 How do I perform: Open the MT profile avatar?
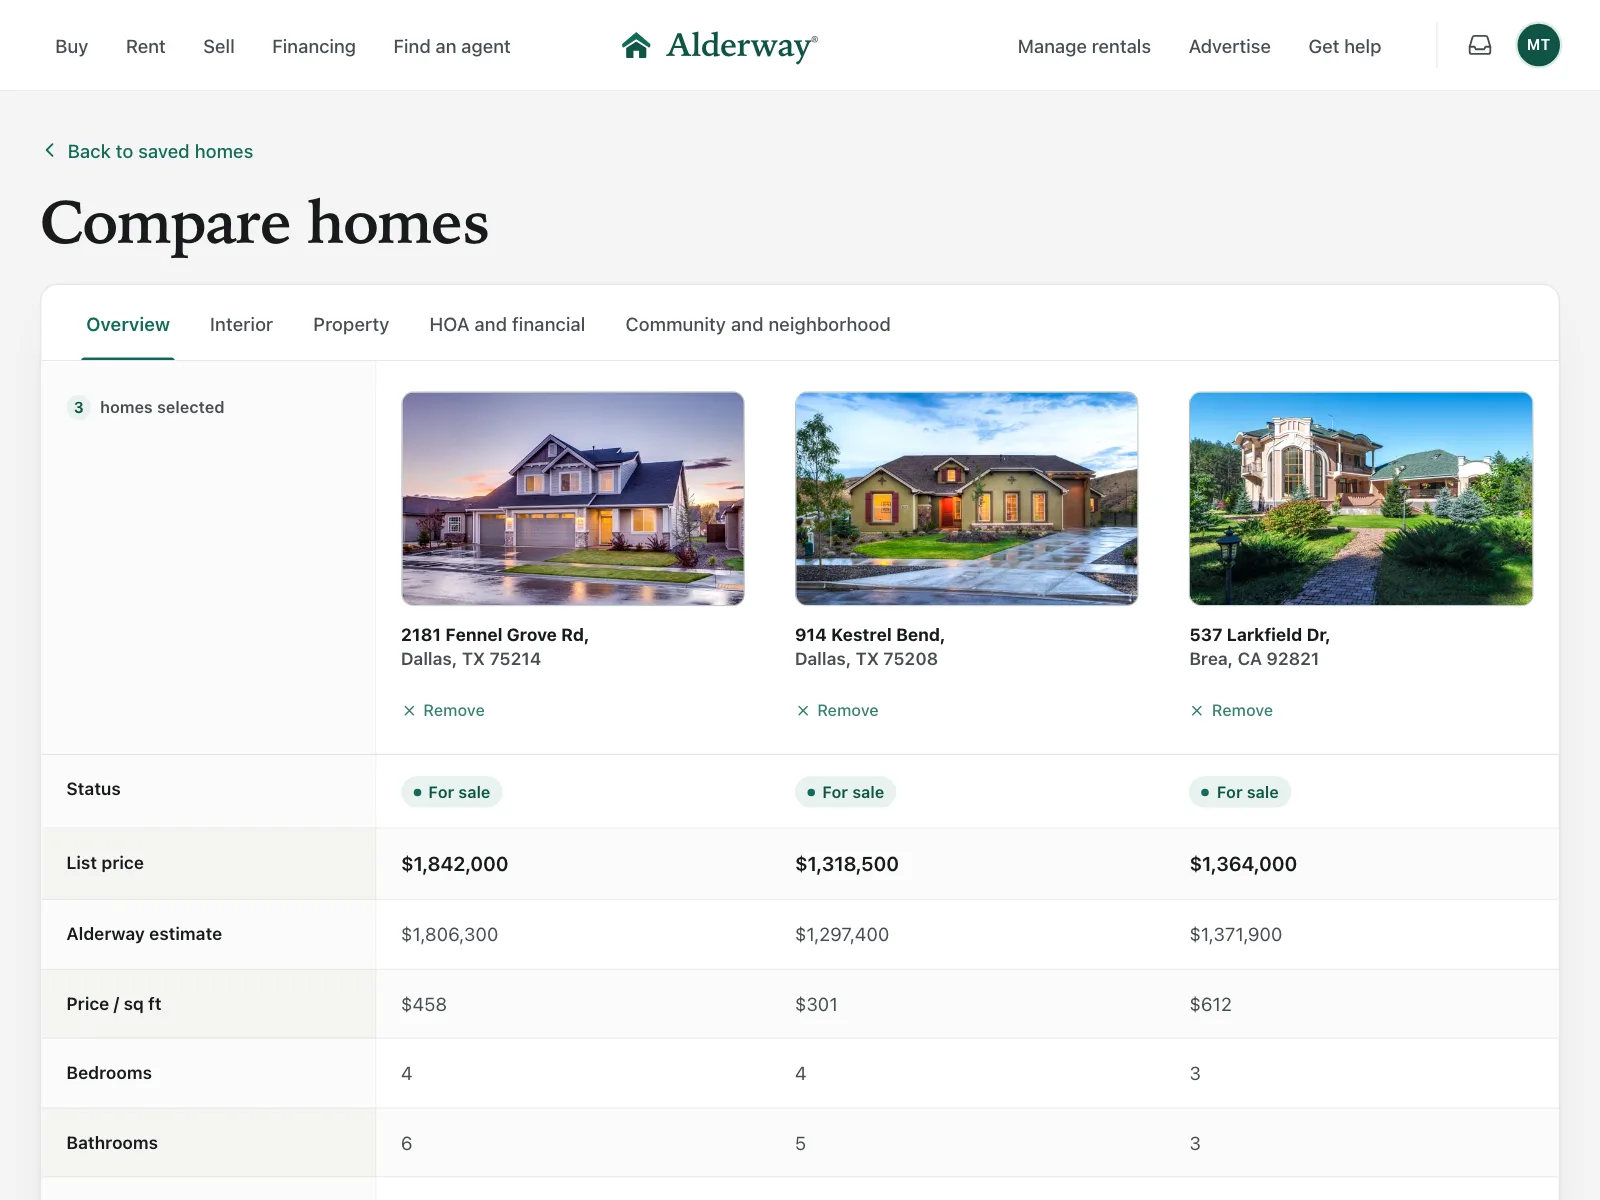tap(1538, 45)
